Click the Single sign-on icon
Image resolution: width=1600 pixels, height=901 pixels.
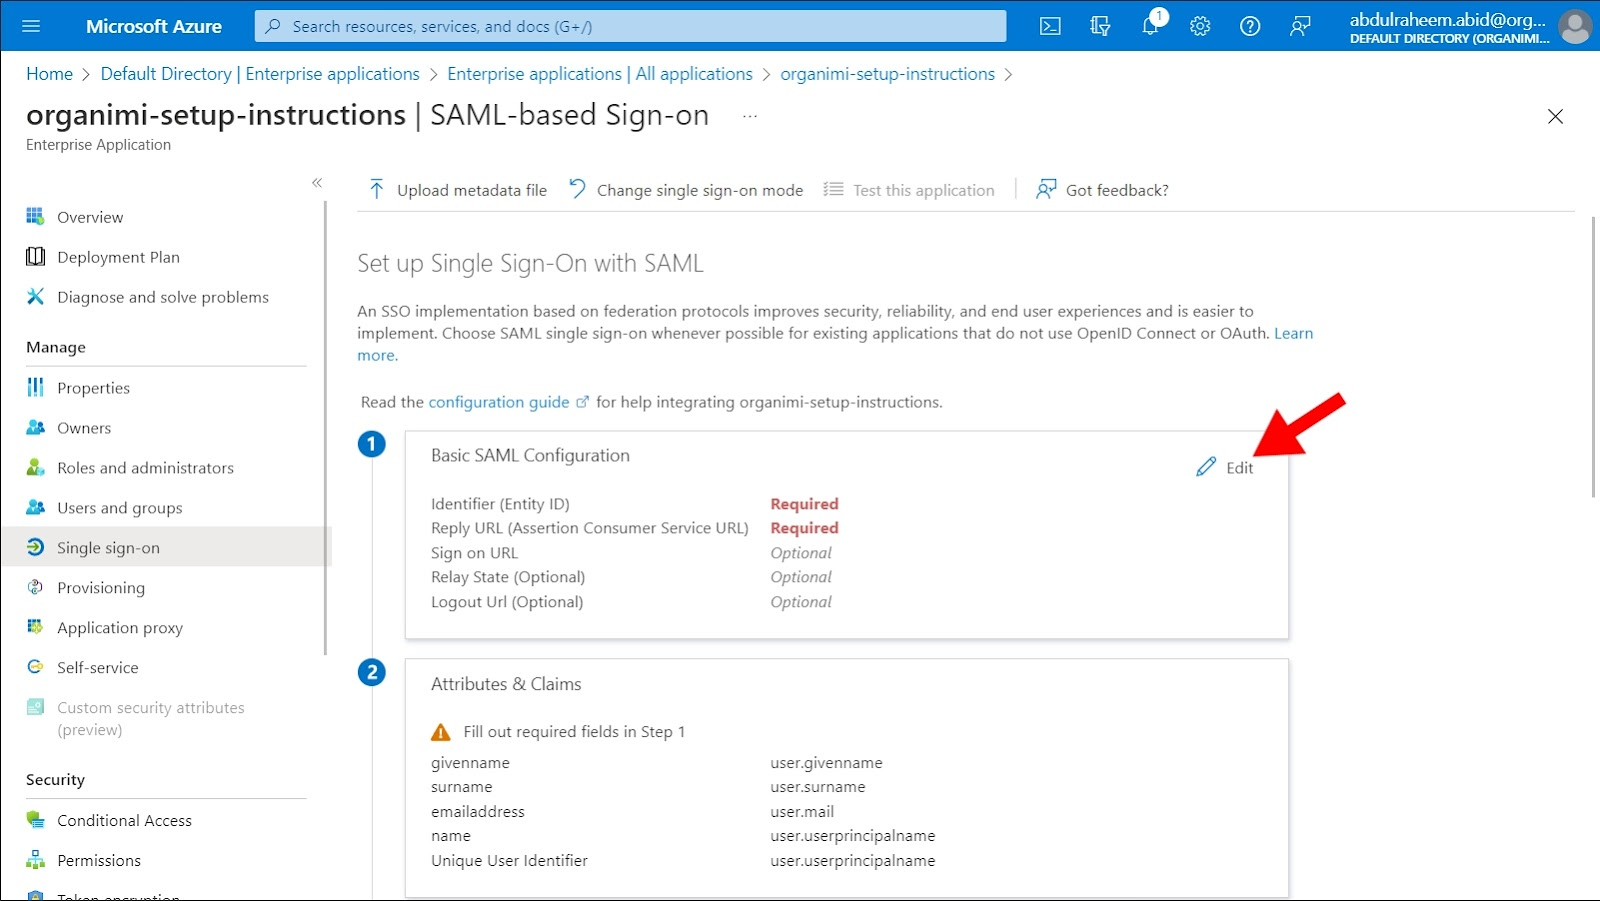(35, 547)
